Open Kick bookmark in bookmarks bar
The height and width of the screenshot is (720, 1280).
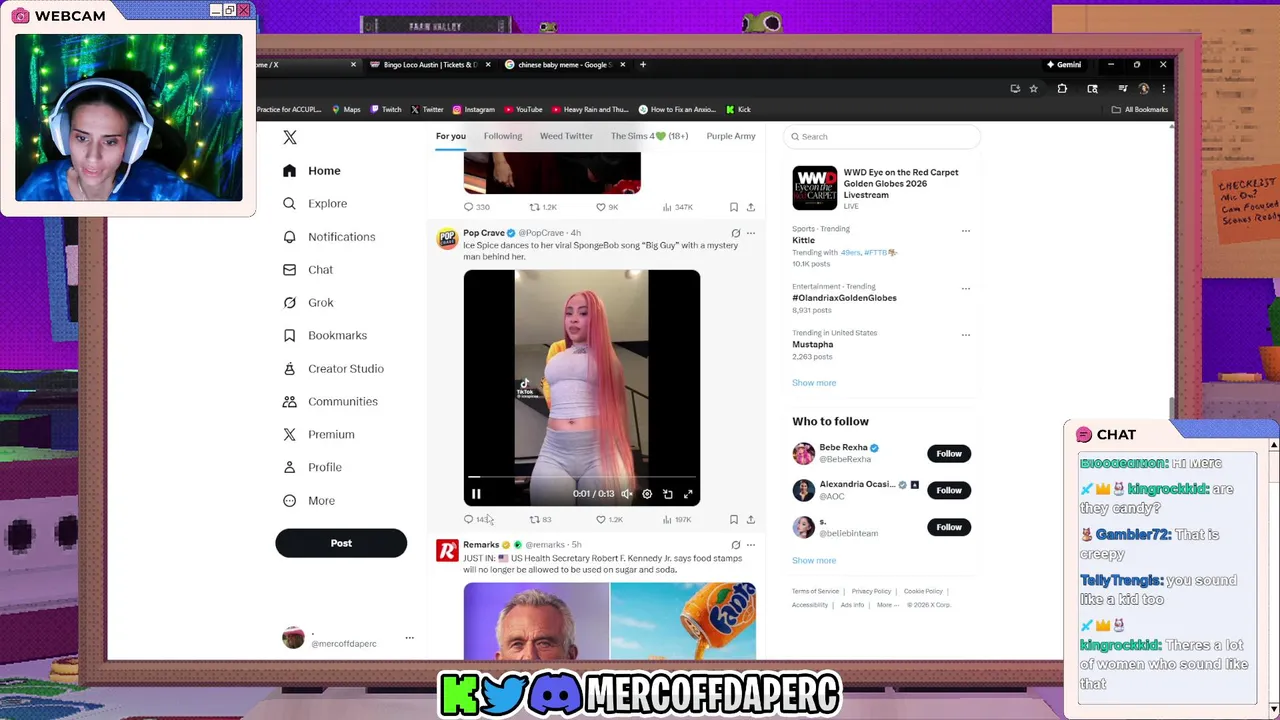coord(738,109)
